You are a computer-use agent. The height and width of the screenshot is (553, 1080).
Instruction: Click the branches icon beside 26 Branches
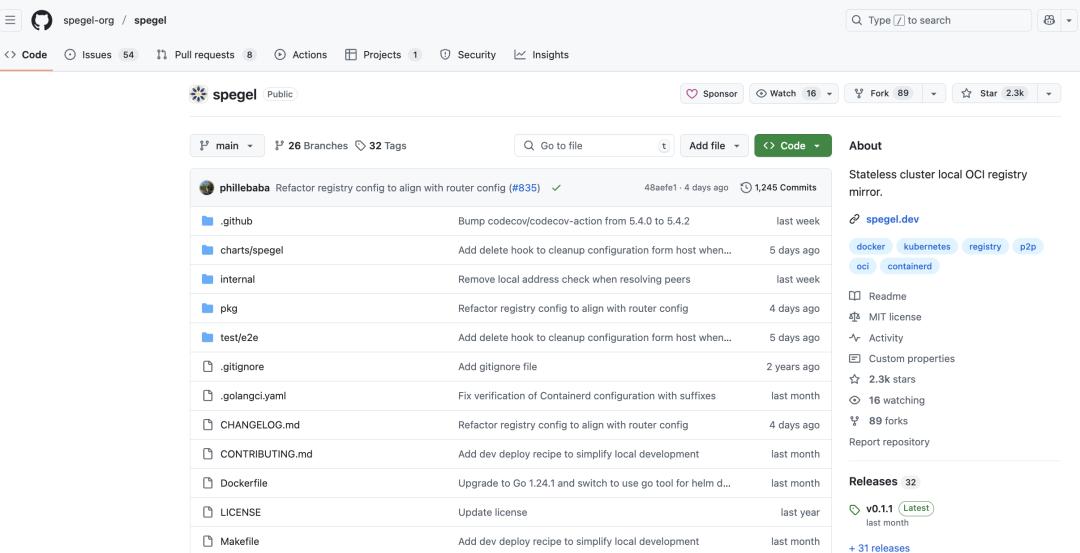point(279,145)
